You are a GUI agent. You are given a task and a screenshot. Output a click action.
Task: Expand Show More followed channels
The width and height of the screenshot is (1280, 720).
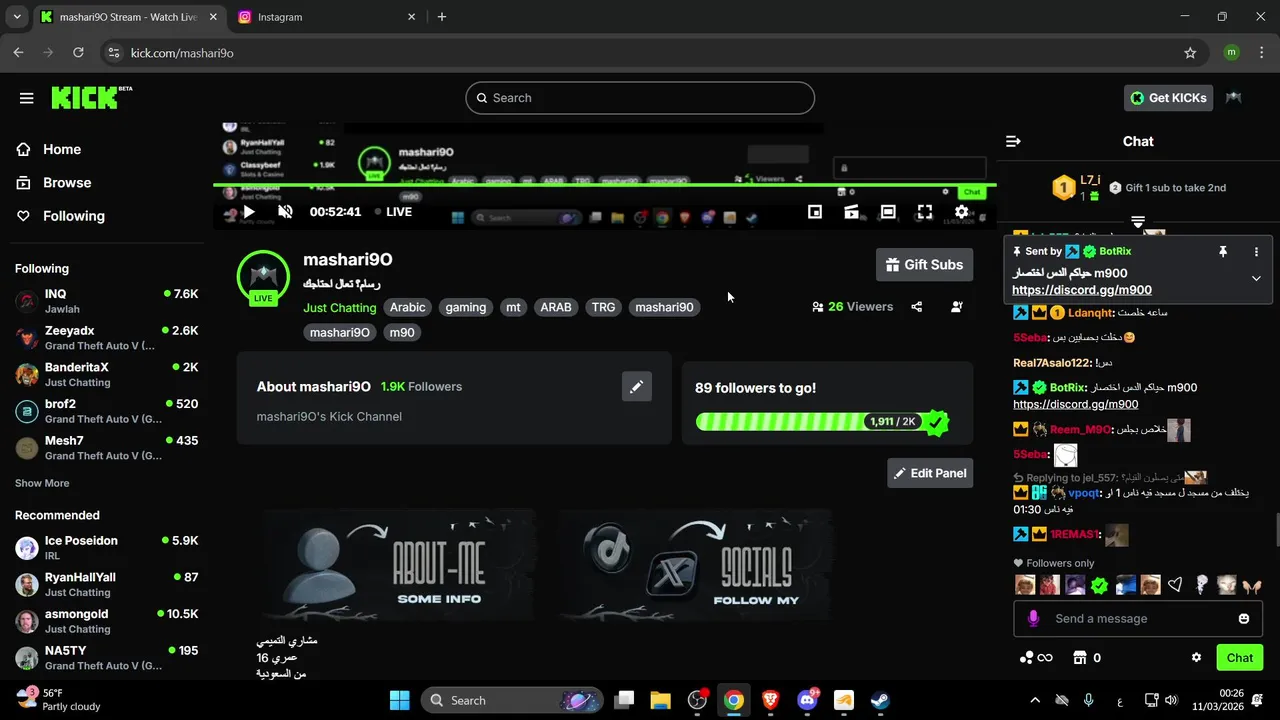coord(42,483)
